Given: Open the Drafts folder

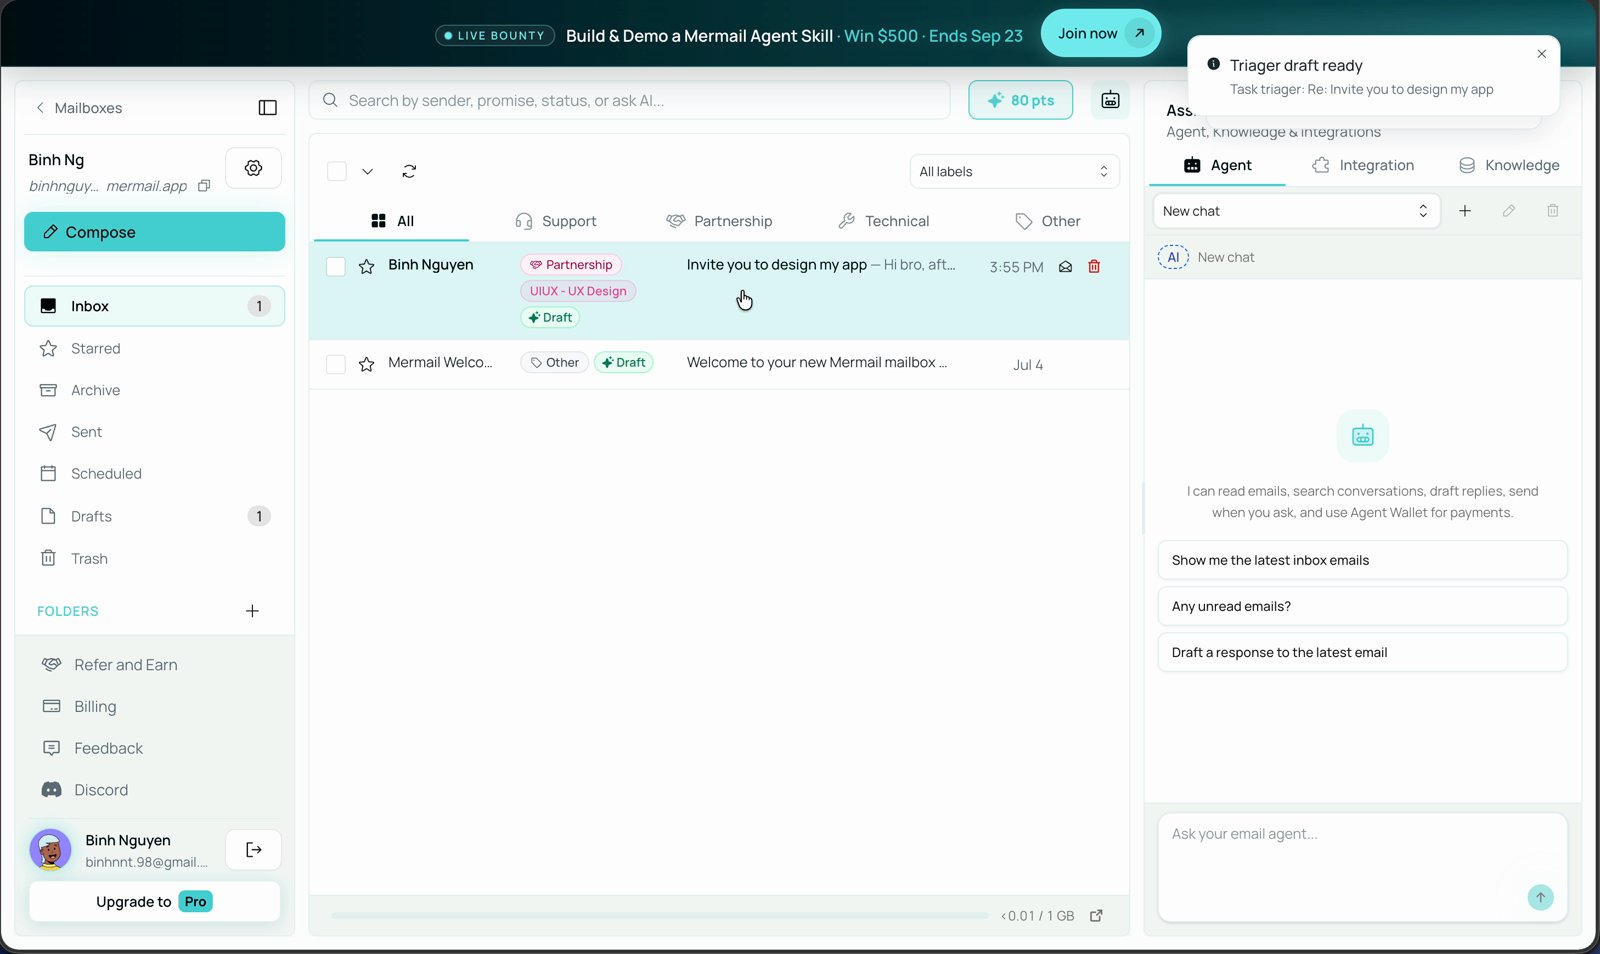Looking at the screenshot, I should [x=155, y=516].
